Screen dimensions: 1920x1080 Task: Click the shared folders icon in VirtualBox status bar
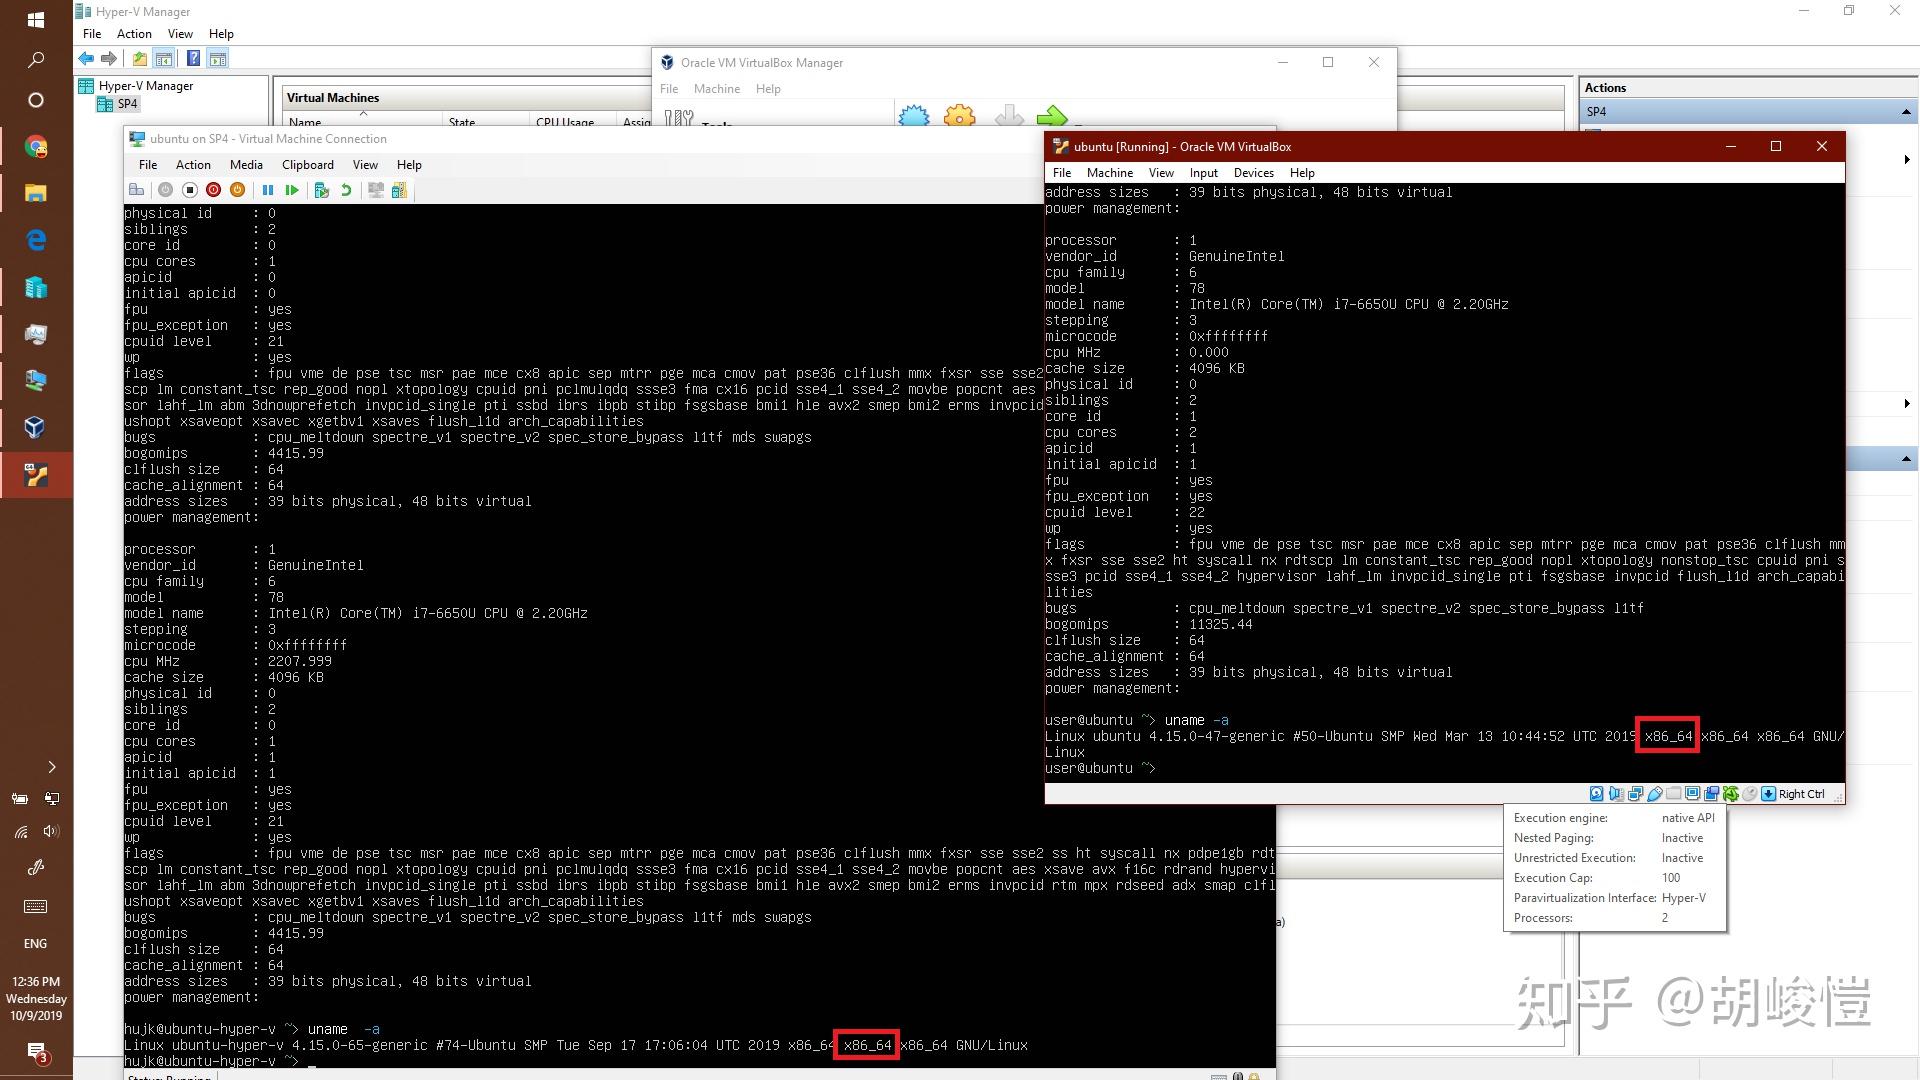click(x=1674, y=794)
